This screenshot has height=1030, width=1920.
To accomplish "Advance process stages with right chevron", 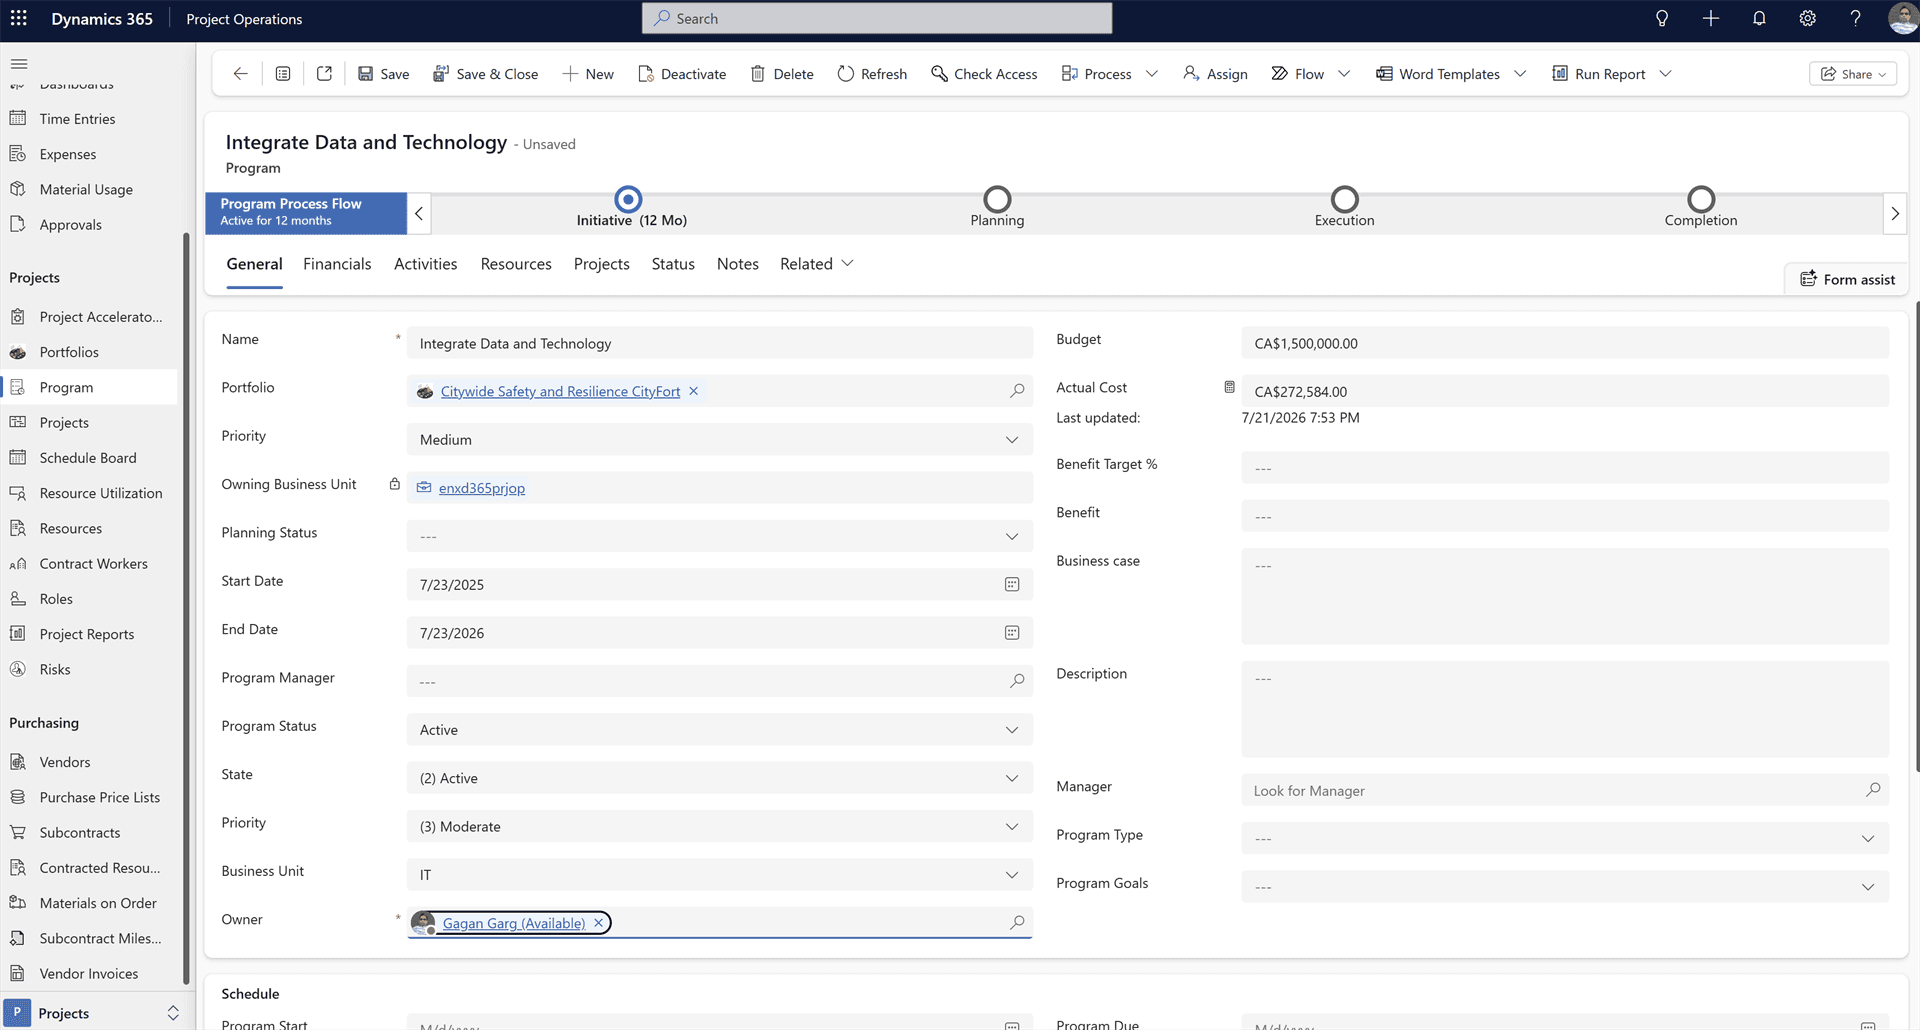I will 1894,213.
